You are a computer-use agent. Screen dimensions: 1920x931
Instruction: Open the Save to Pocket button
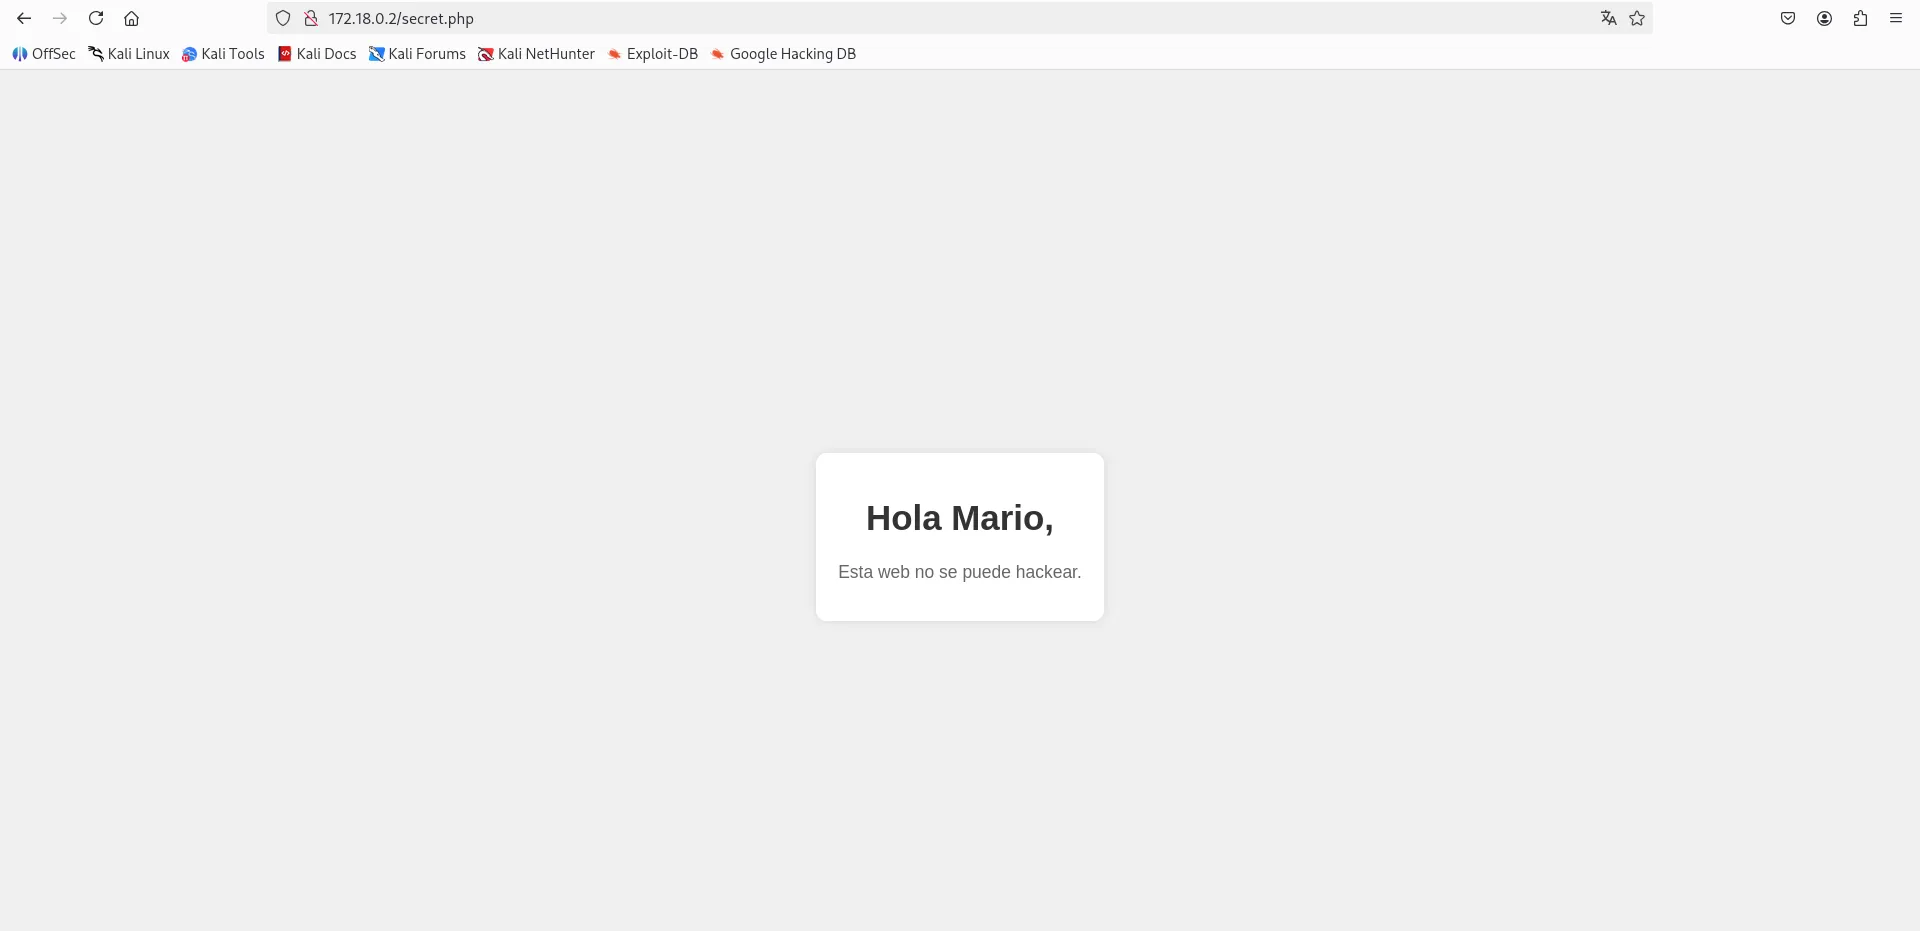pos(1788,18)
